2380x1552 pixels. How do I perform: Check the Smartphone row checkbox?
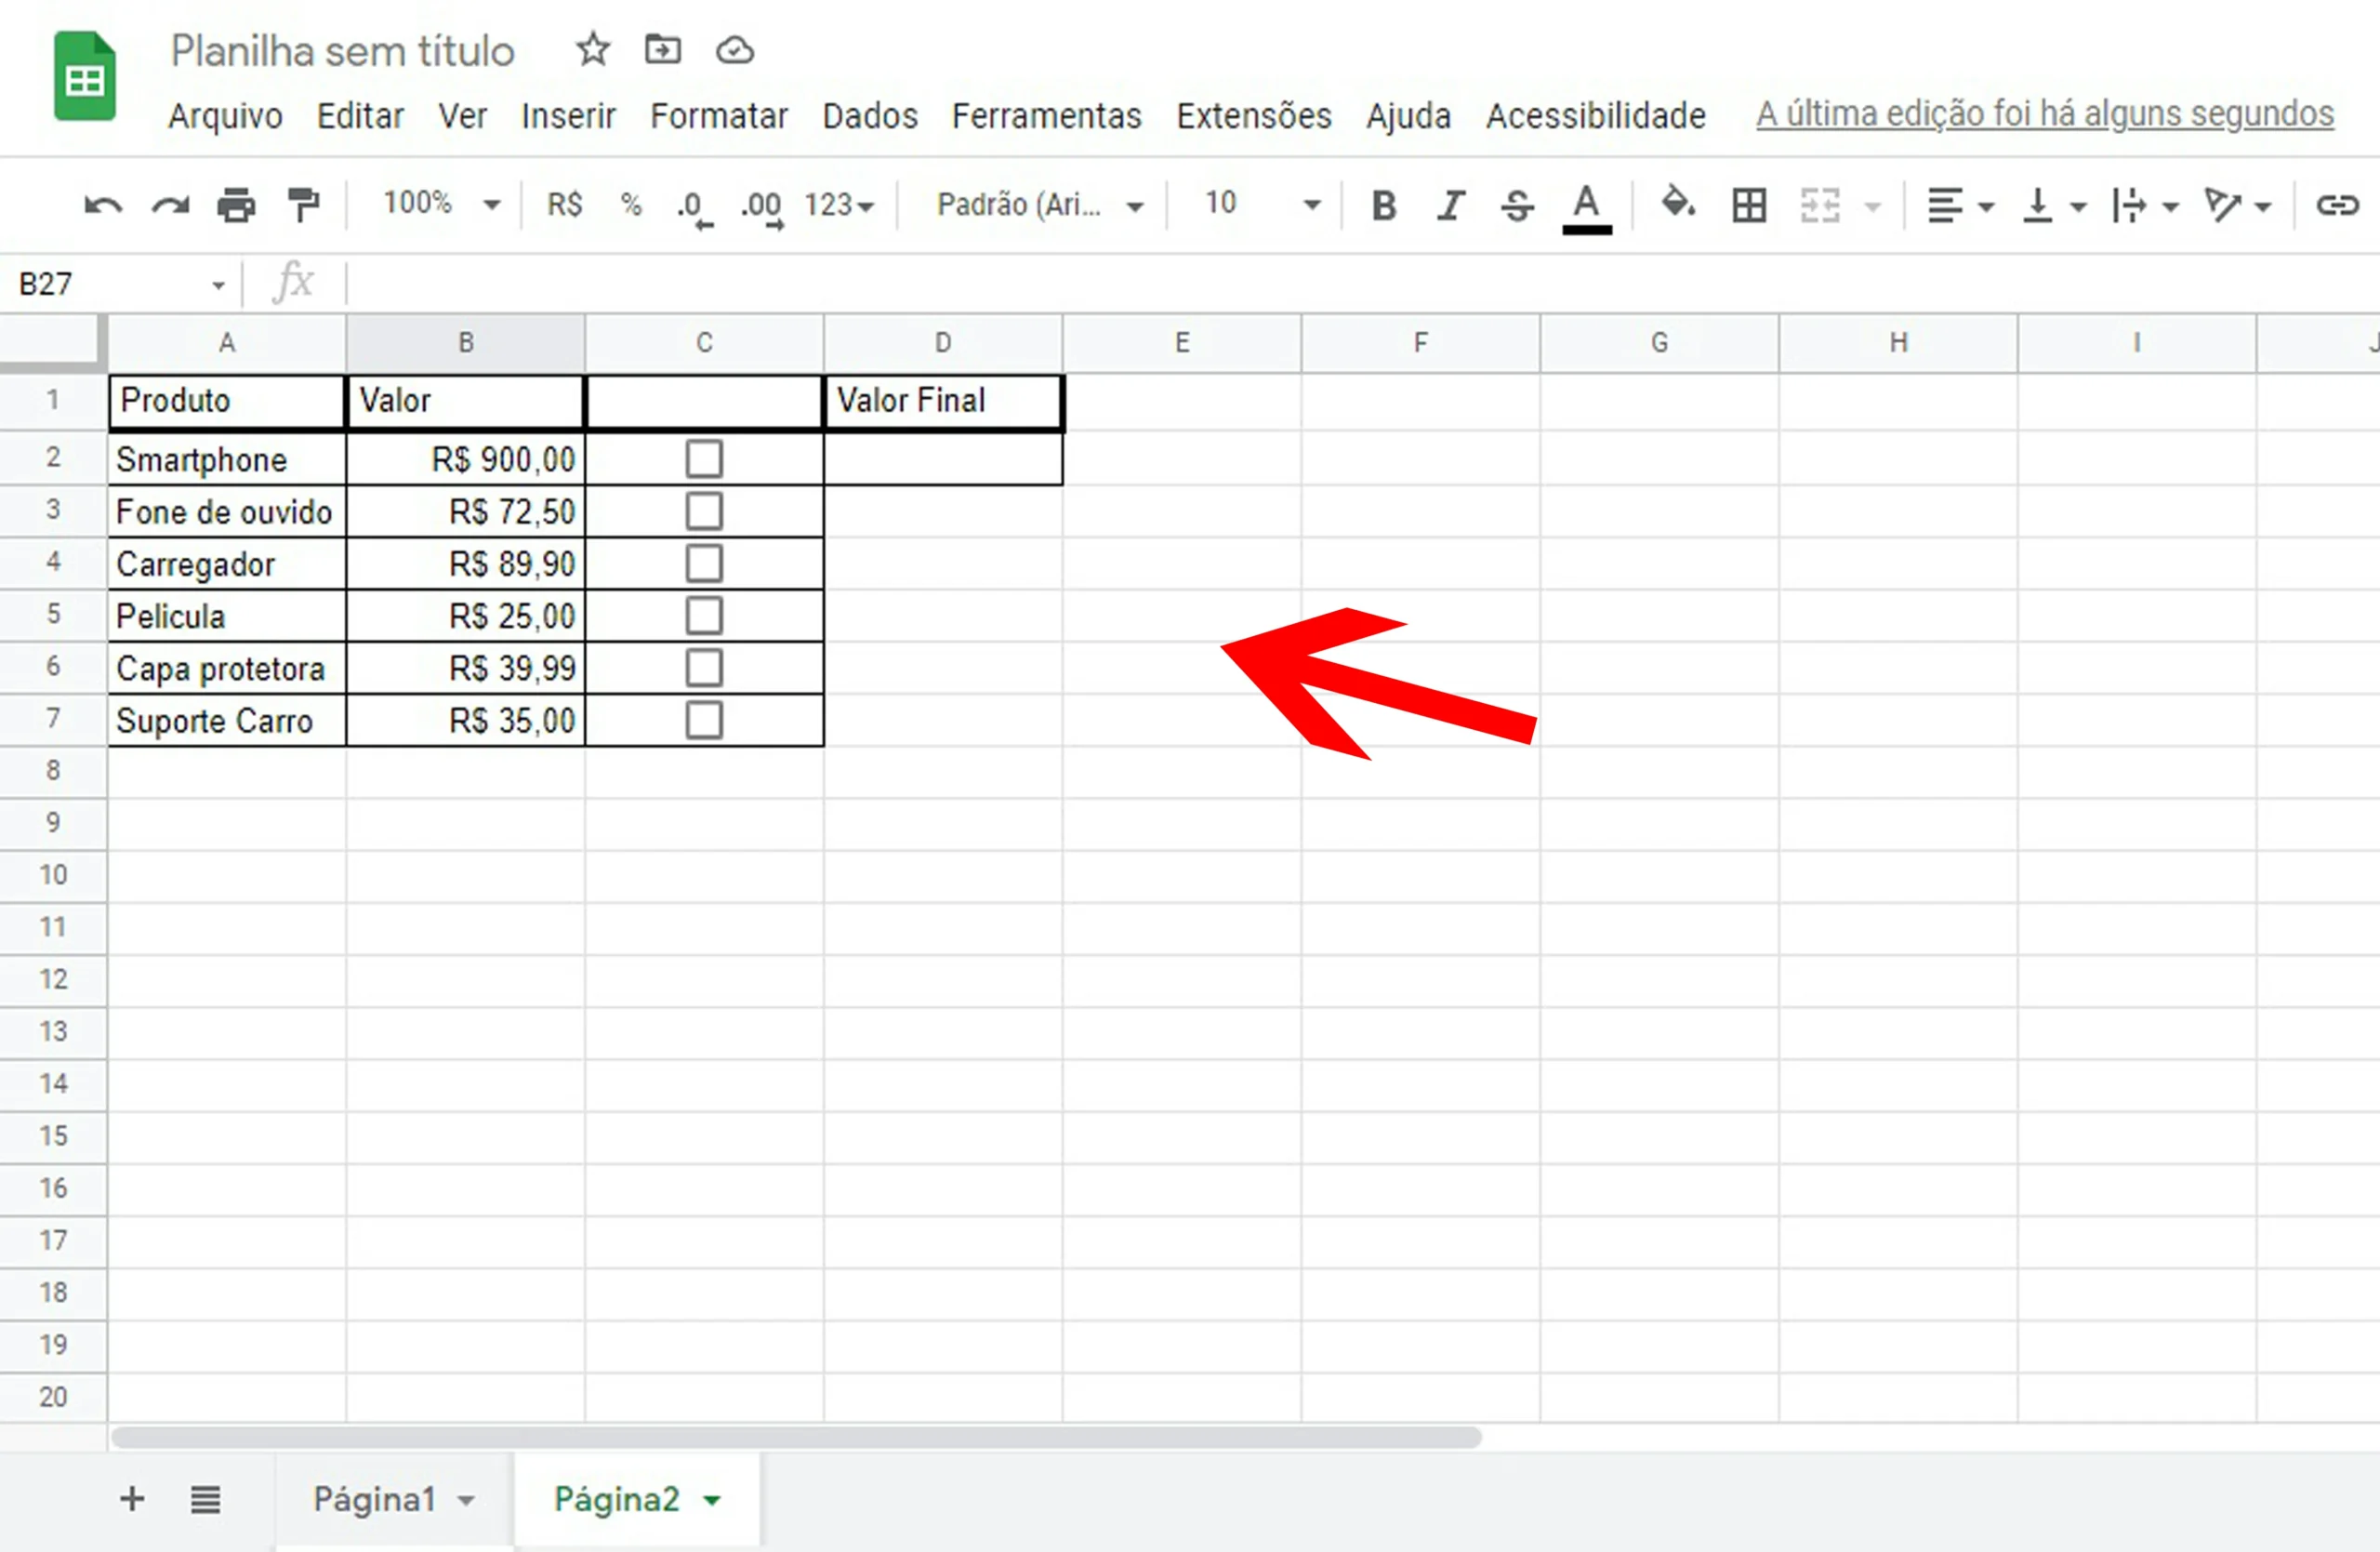tap(704, 459)
